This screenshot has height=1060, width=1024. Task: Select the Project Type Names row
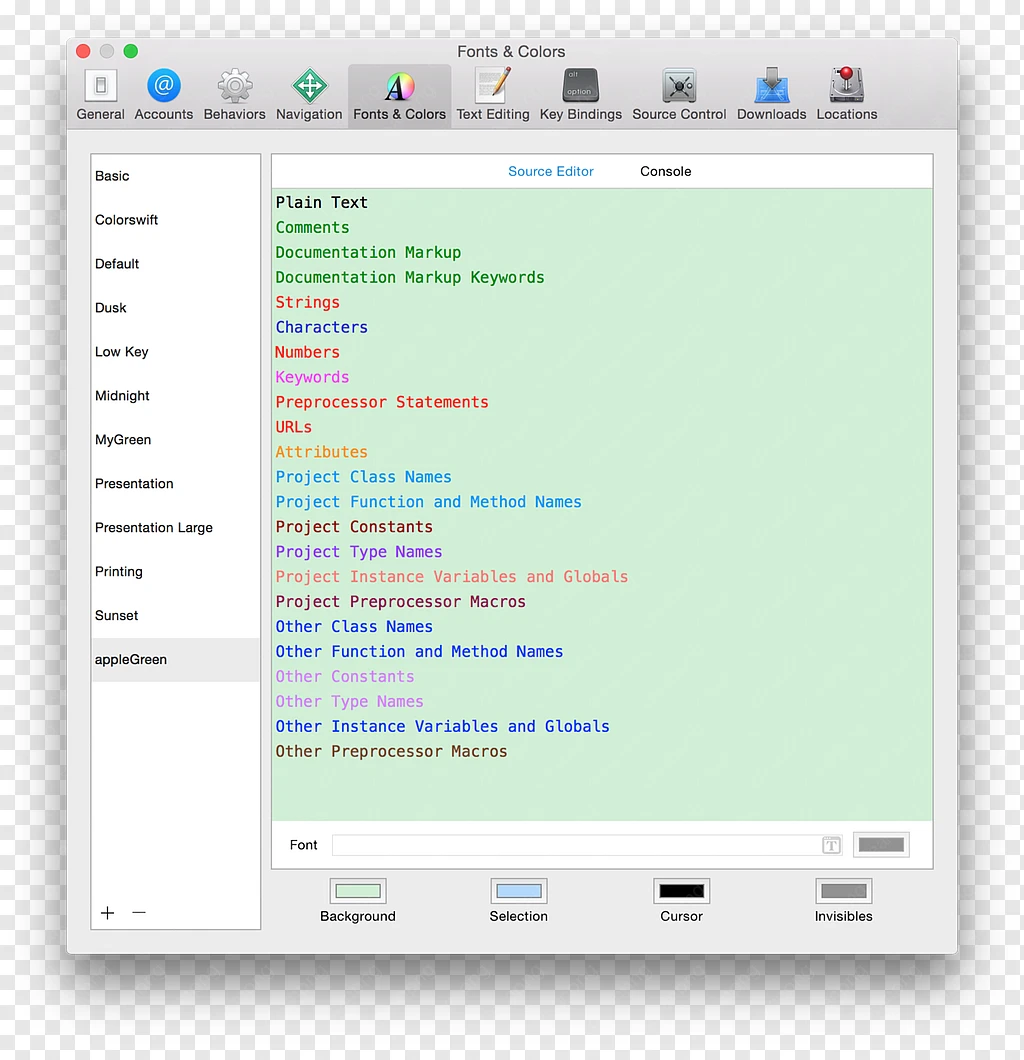pos(602,552)
